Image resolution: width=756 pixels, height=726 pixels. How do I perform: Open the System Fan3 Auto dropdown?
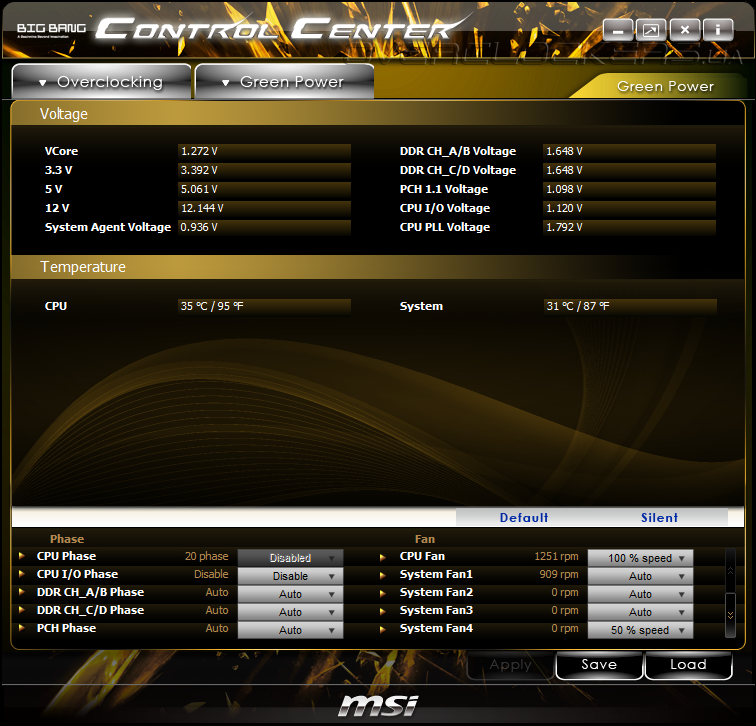[x=640, y=612]
